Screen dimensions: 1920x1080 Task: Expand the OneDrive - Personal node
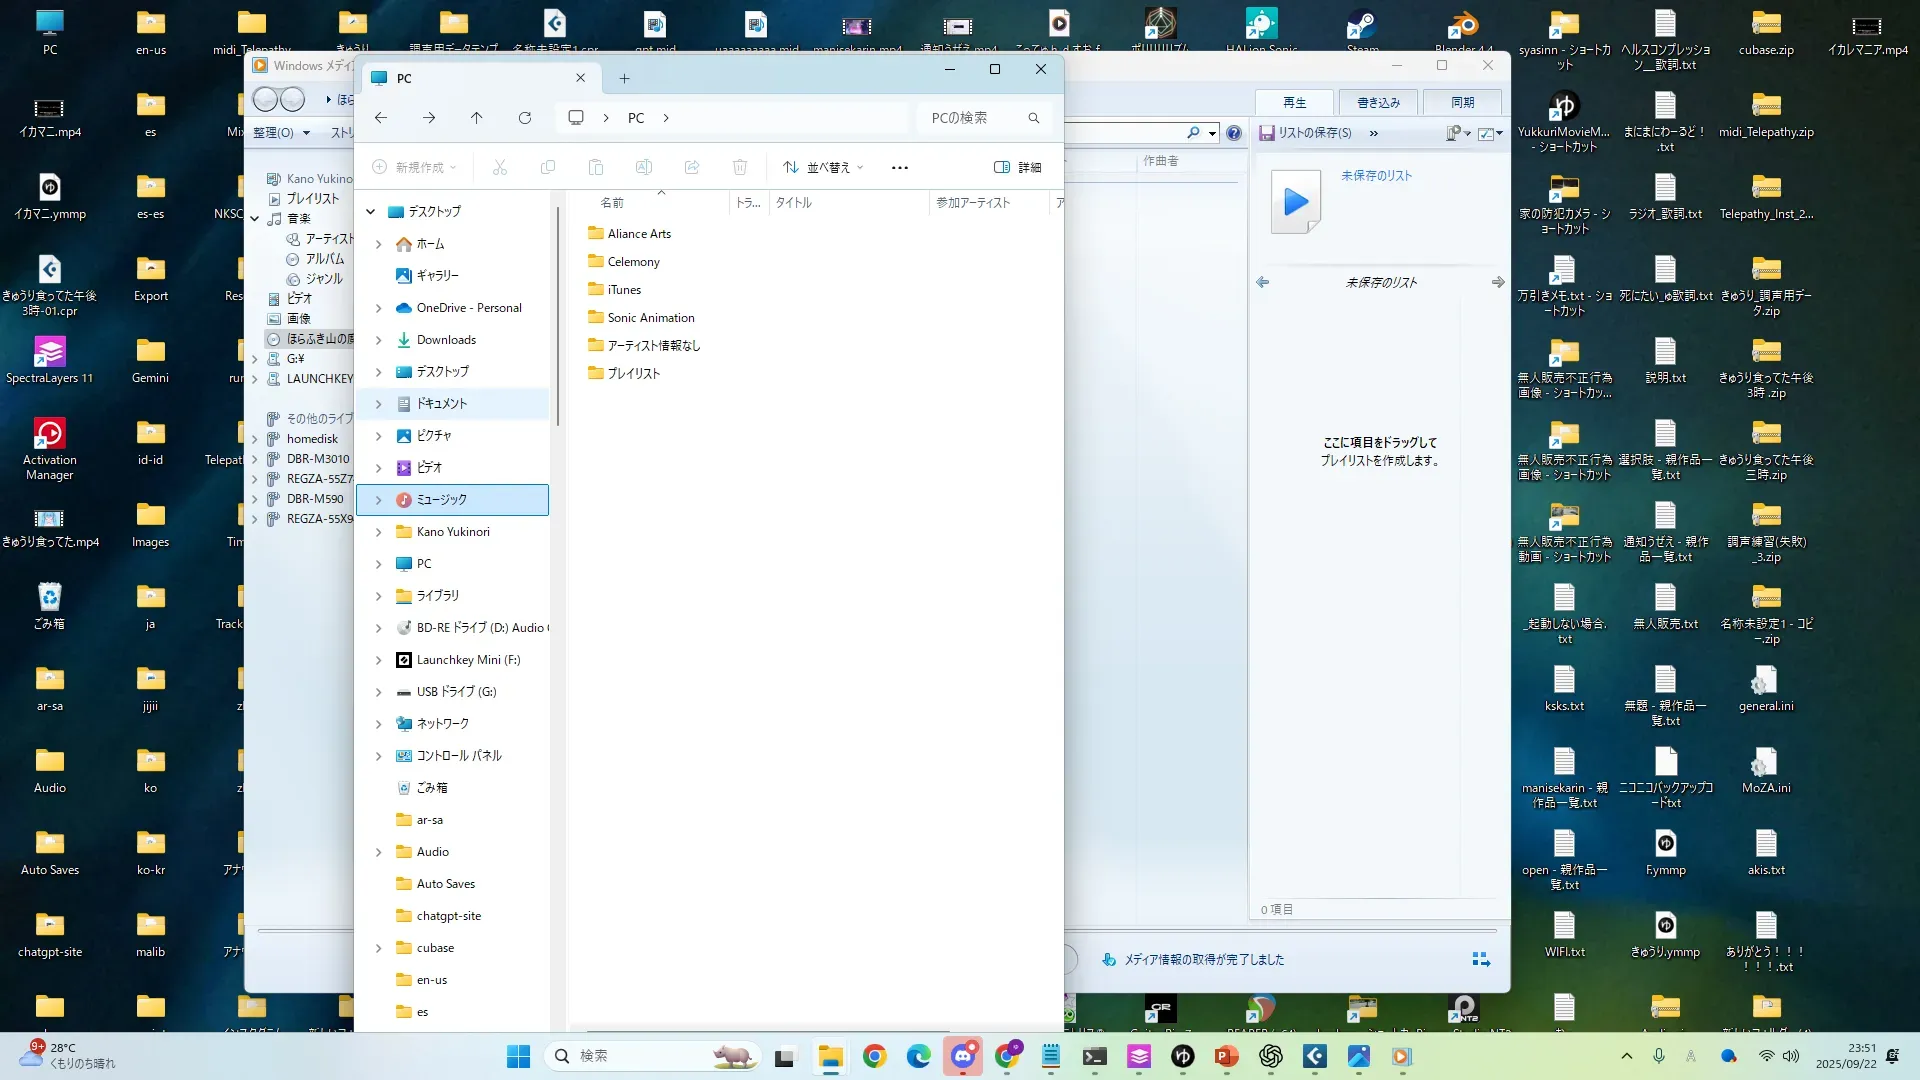pos(379,308)
